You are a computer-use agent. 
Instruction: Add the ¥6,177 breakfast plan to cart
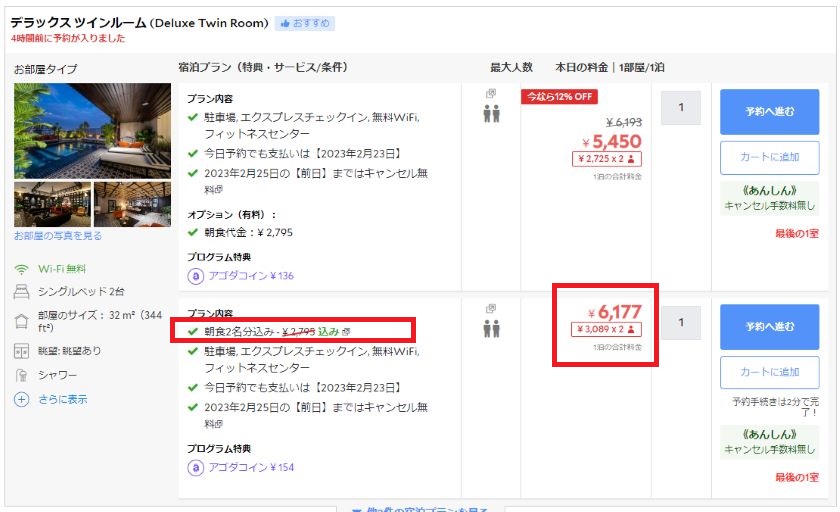click(769, 373)
